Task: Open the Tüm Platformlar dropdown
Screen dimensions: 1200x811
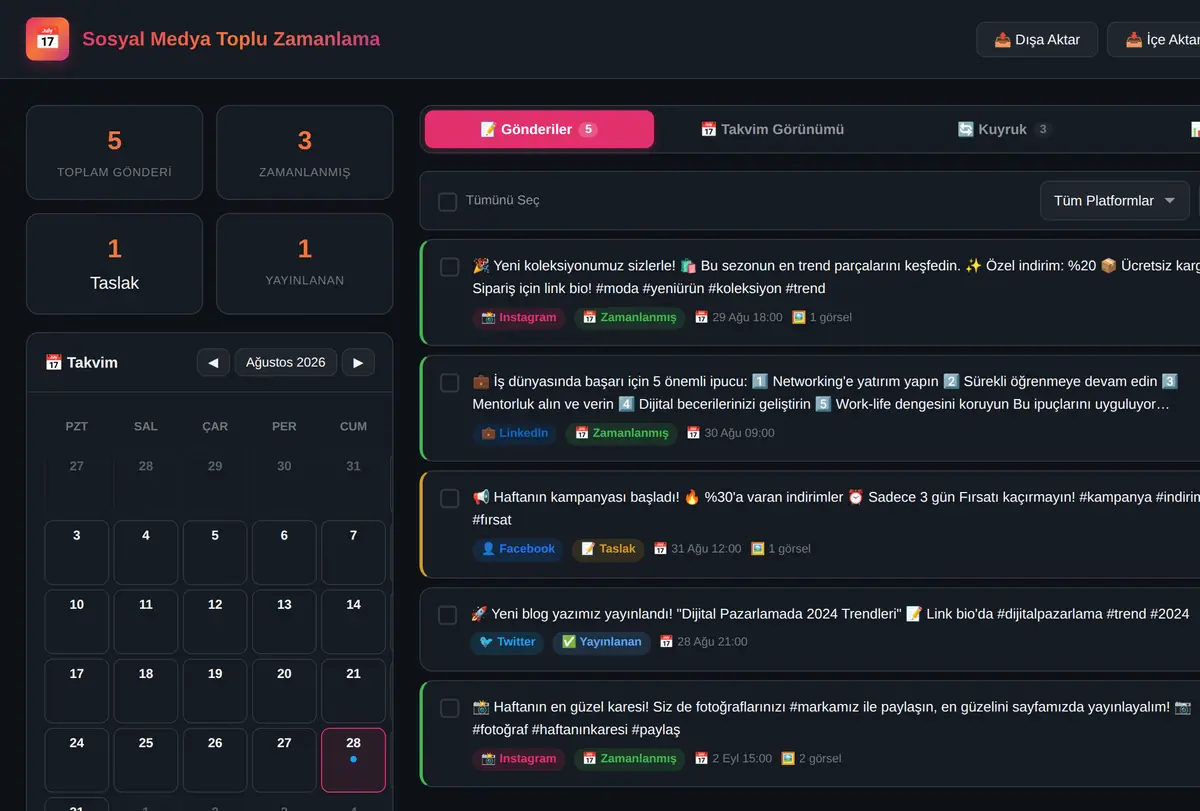Action: [x=1115, y=201]
